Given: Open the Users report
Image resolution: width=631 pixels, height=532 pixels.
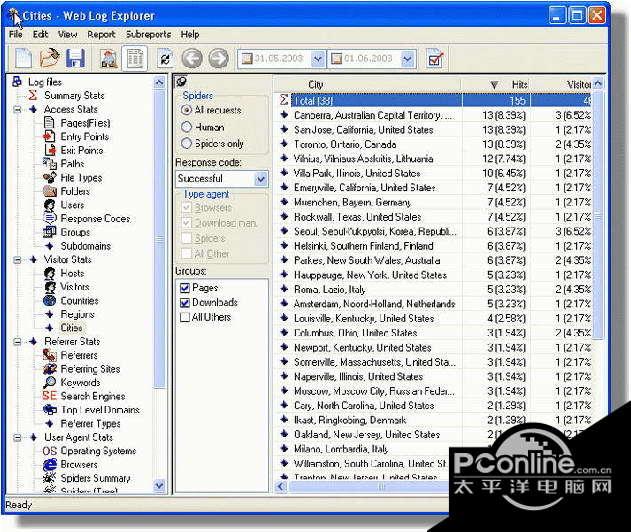Looking at the screenshot, I should pyautogui.click(x=72, y=205).
